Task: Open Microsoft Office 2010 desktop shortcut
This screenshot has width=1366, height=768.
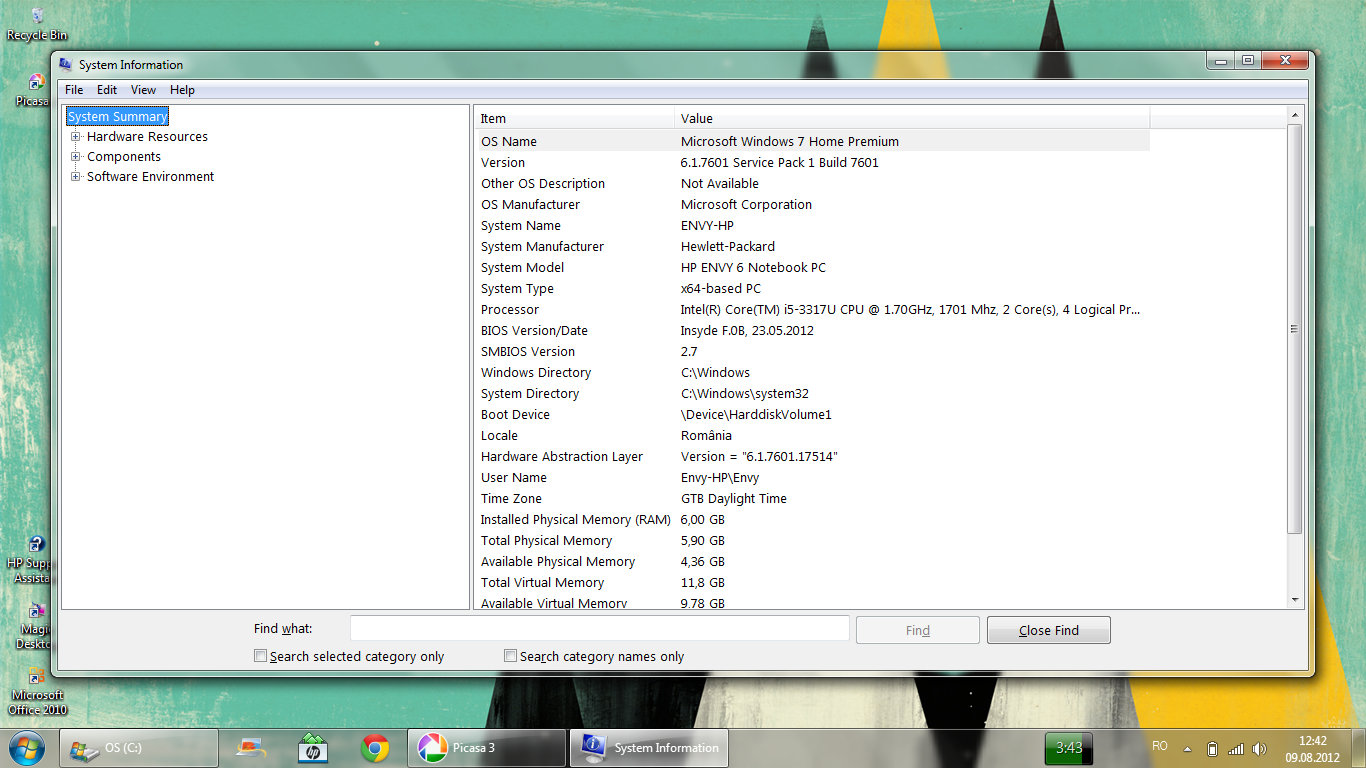Action: tap(37, 688)
